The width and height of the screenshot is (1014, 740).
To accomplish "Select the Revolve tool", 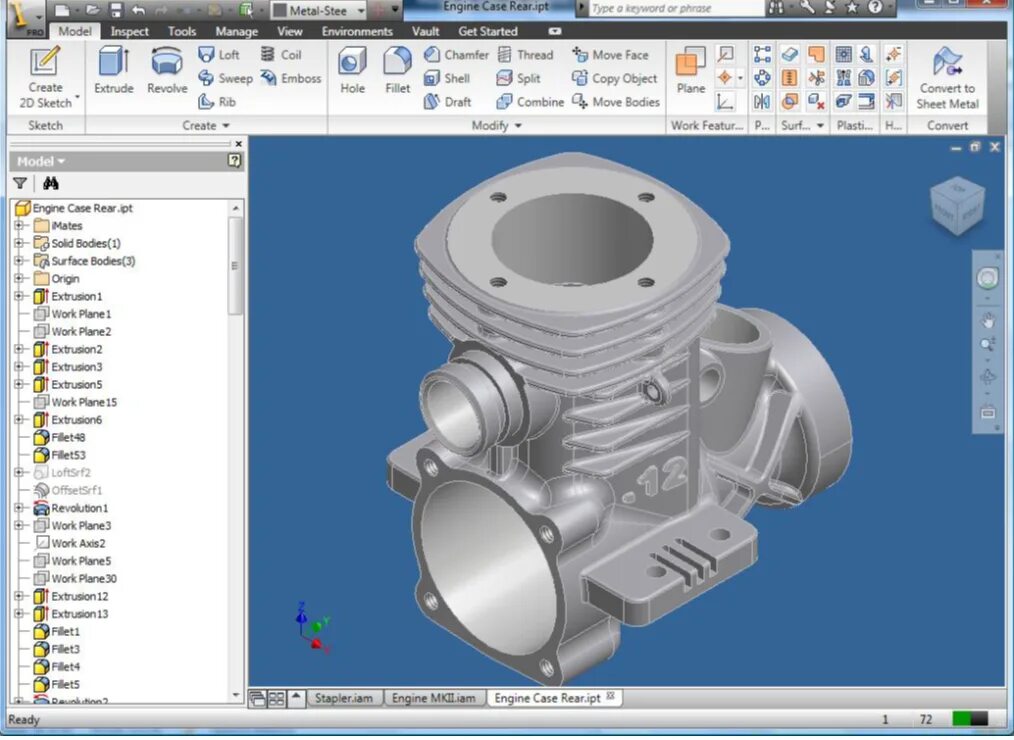I will pos(167,71).
